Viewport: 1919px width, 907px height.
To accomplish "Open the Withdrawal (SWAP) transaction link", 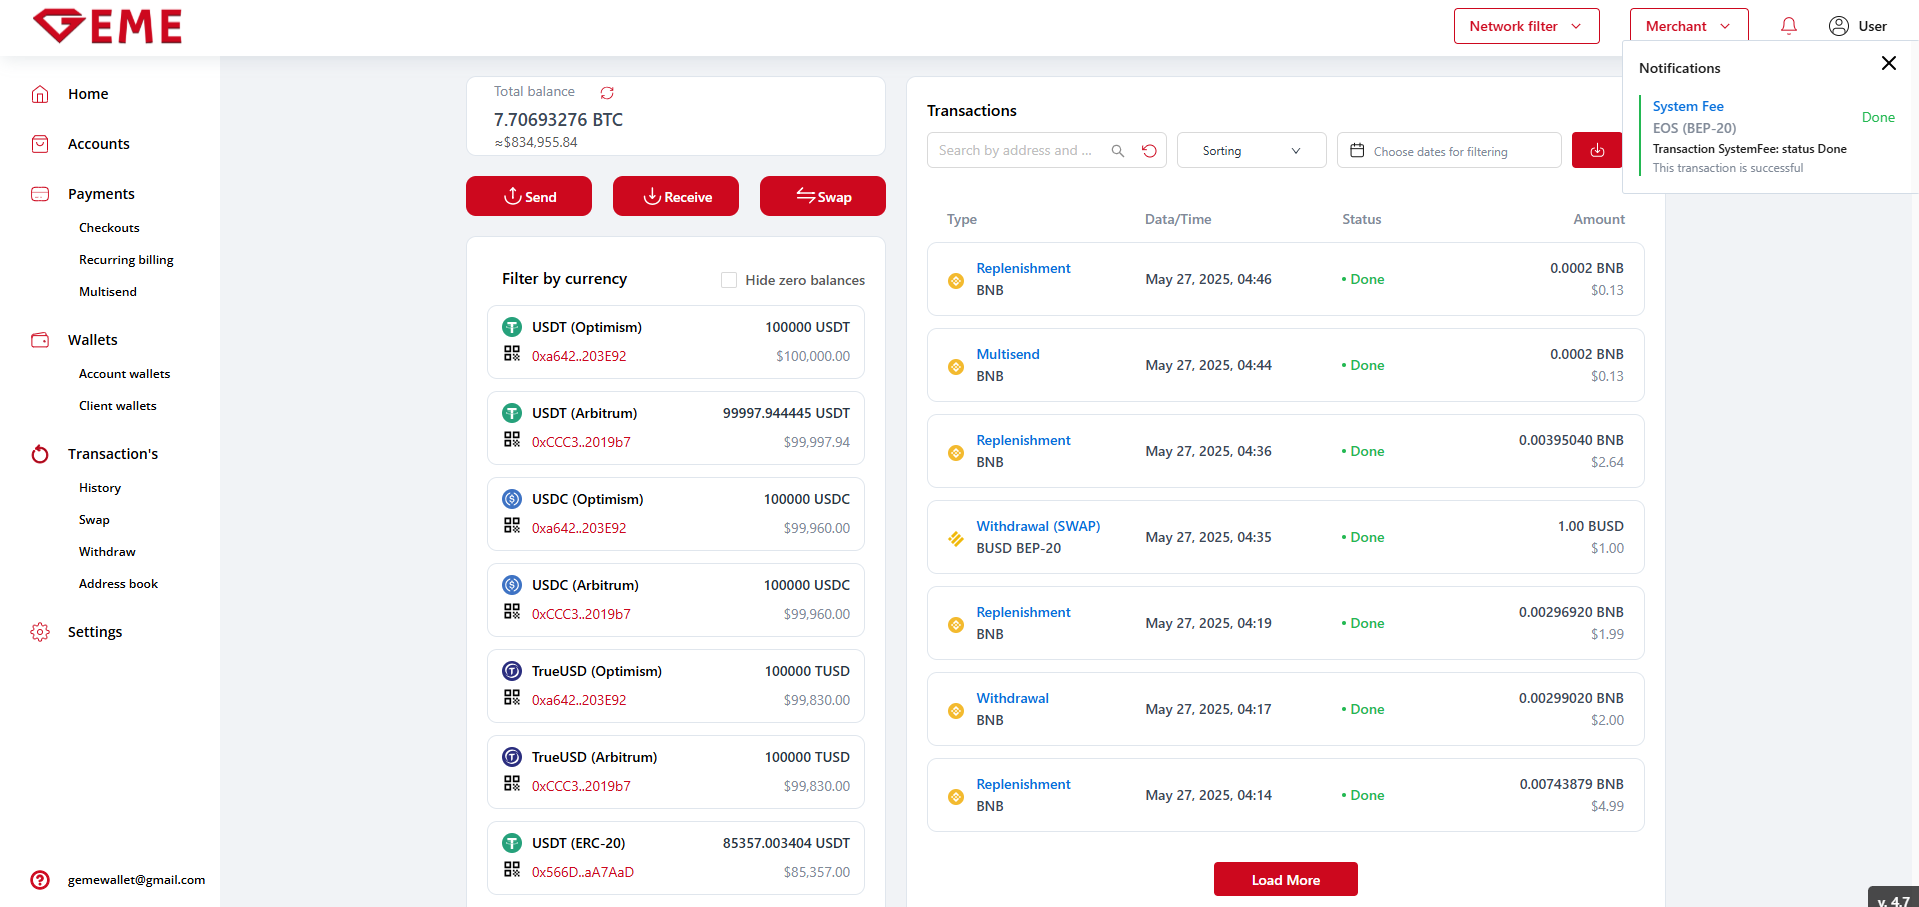I will [1038, 526].
